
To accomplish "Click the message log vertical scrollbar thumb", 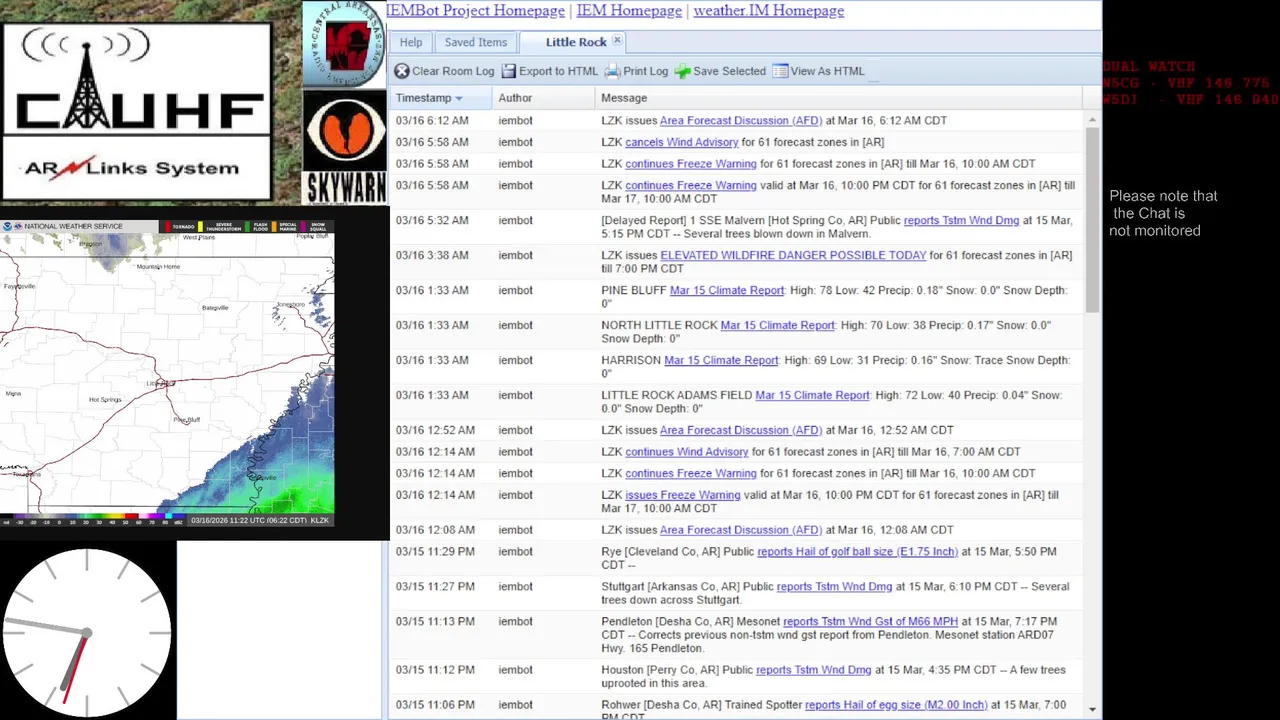I will [1092, 220].
